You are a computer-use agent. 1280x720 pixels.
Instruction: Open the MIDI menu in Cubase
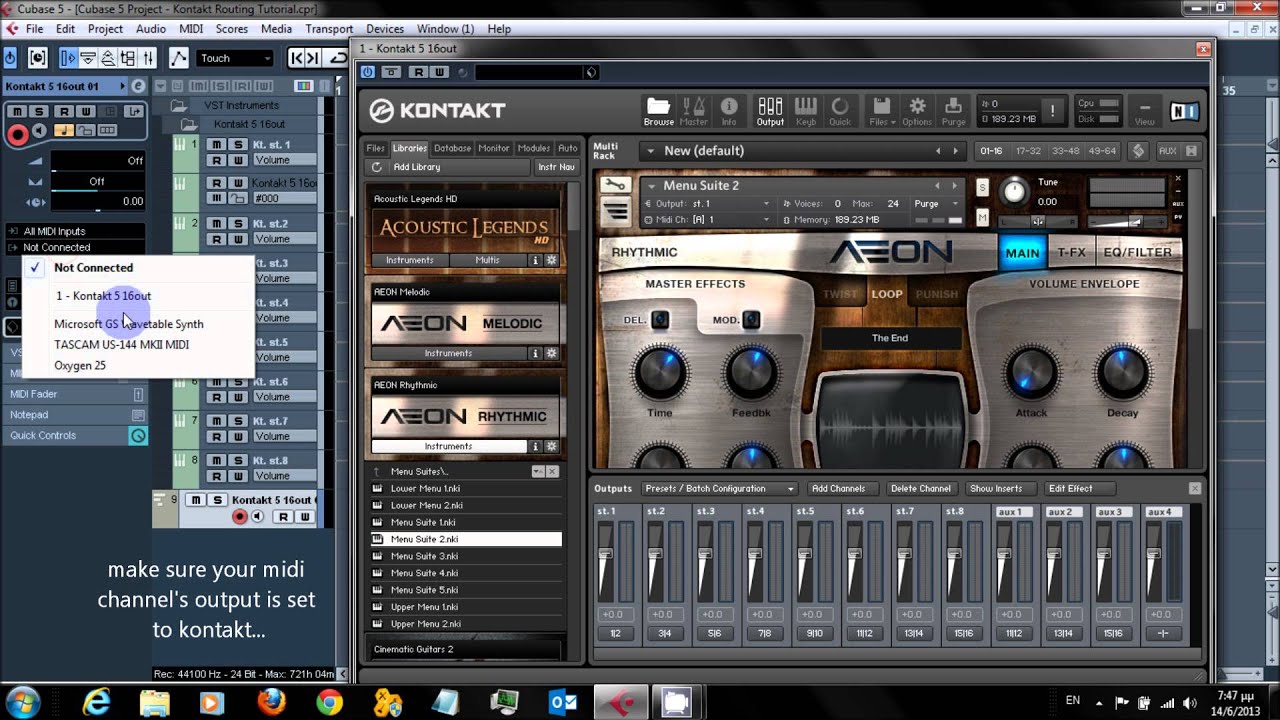tap(190, 29)
